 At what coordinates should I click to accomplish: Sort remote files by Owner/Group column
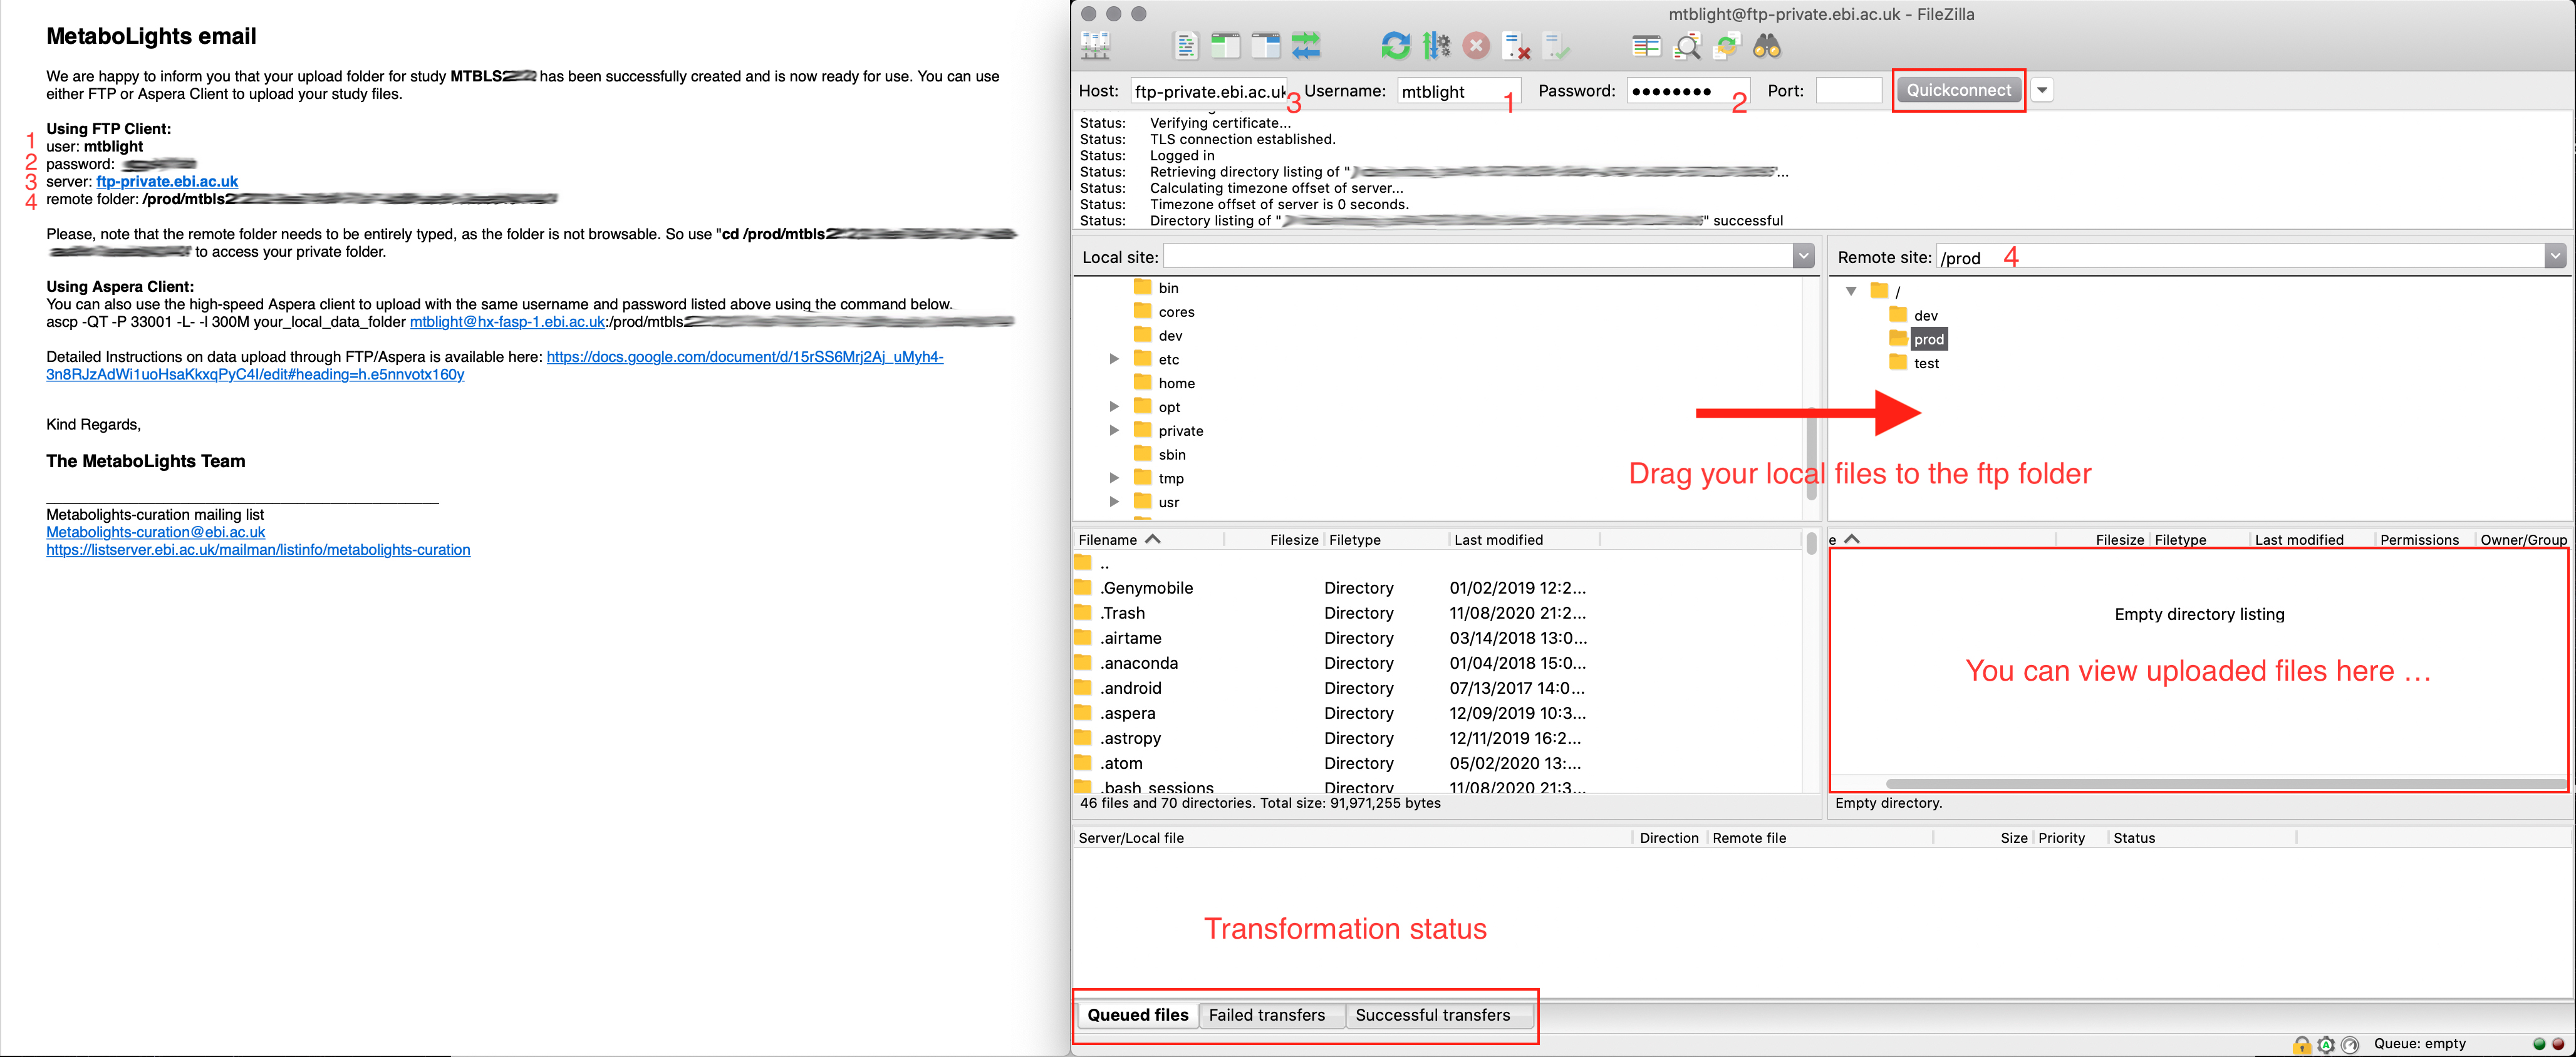2522,540
